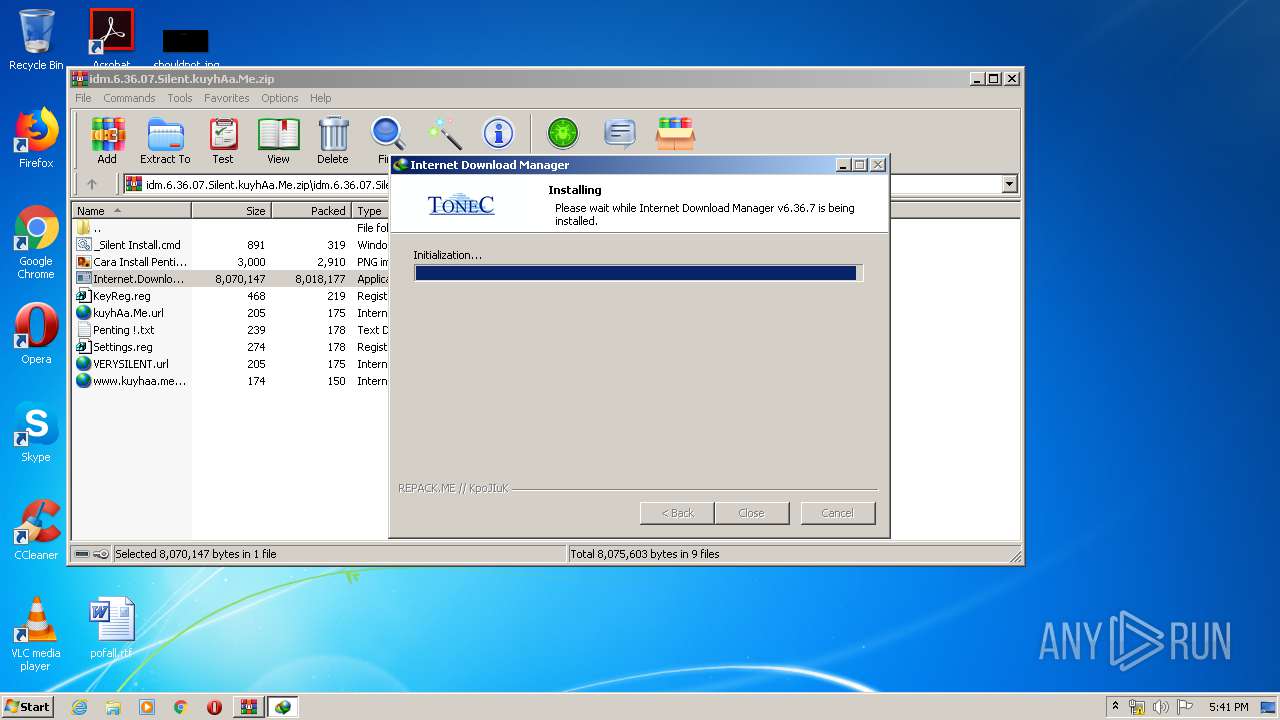Click the Test archive toolbar icon

(223, 140)
